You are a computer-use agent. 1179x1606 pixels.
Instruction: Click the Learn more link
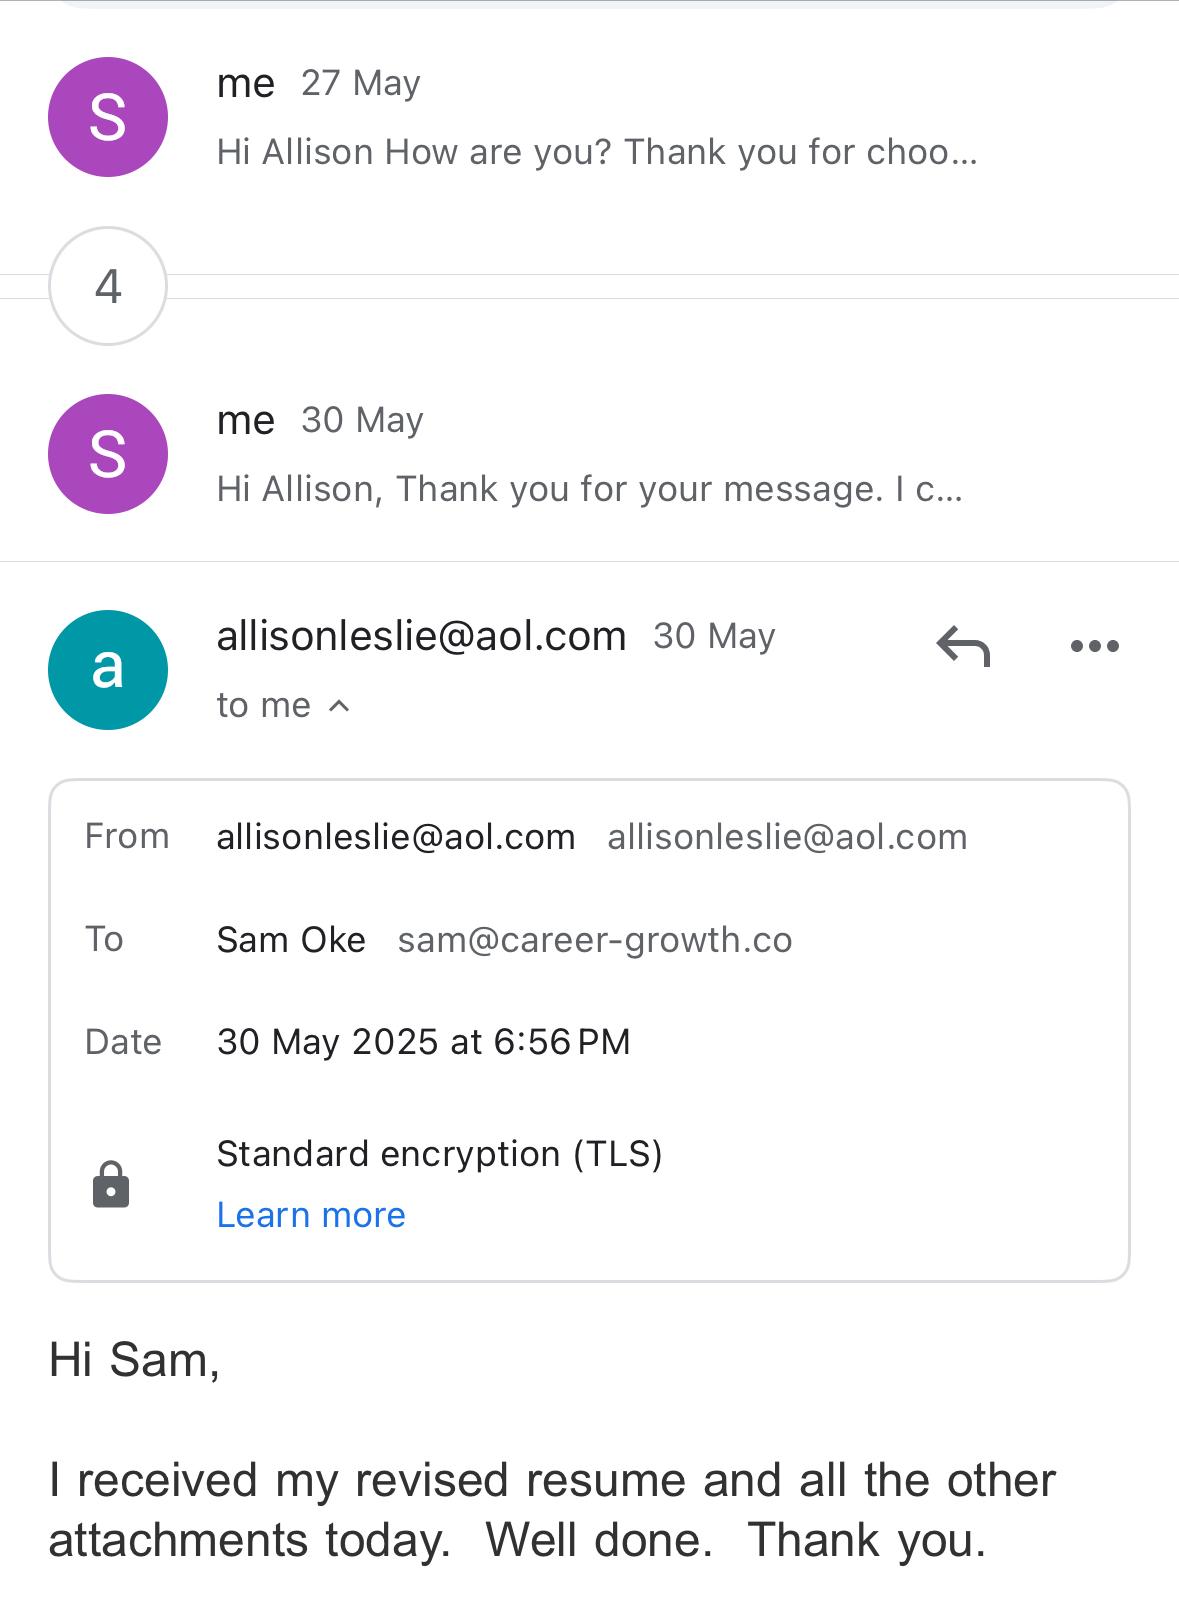pos(311,1215)
